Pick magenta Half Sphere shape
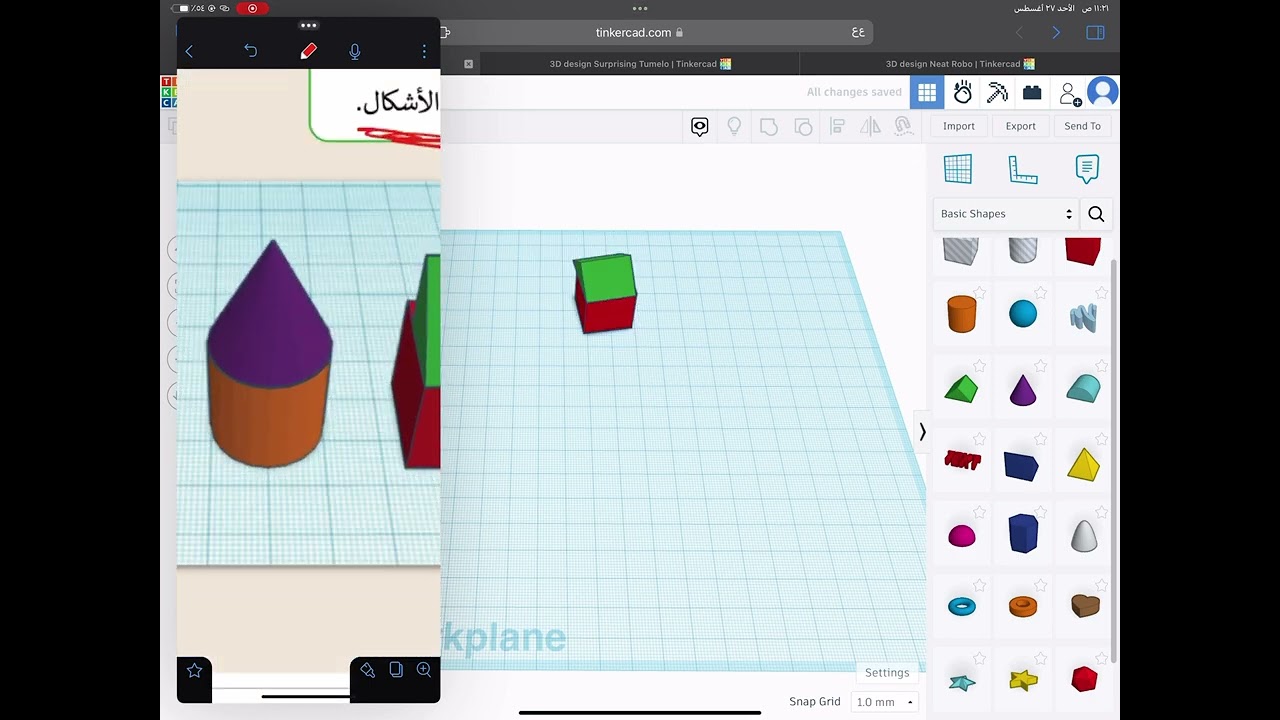 pos(961,535)
